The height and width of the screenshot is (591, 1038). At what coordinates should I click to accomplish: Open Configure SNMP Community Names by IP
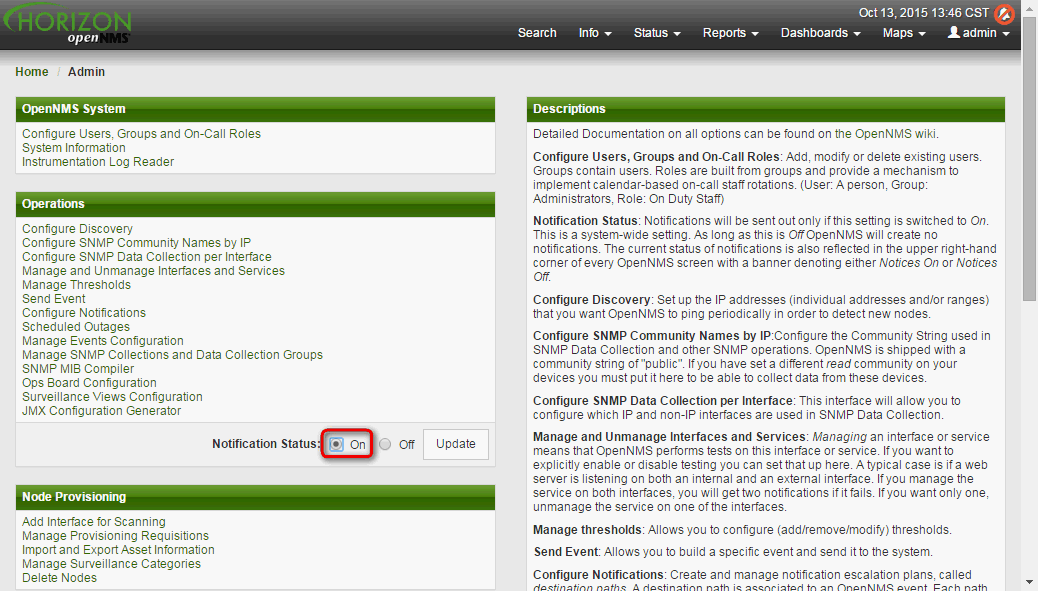tap(136, 243)
